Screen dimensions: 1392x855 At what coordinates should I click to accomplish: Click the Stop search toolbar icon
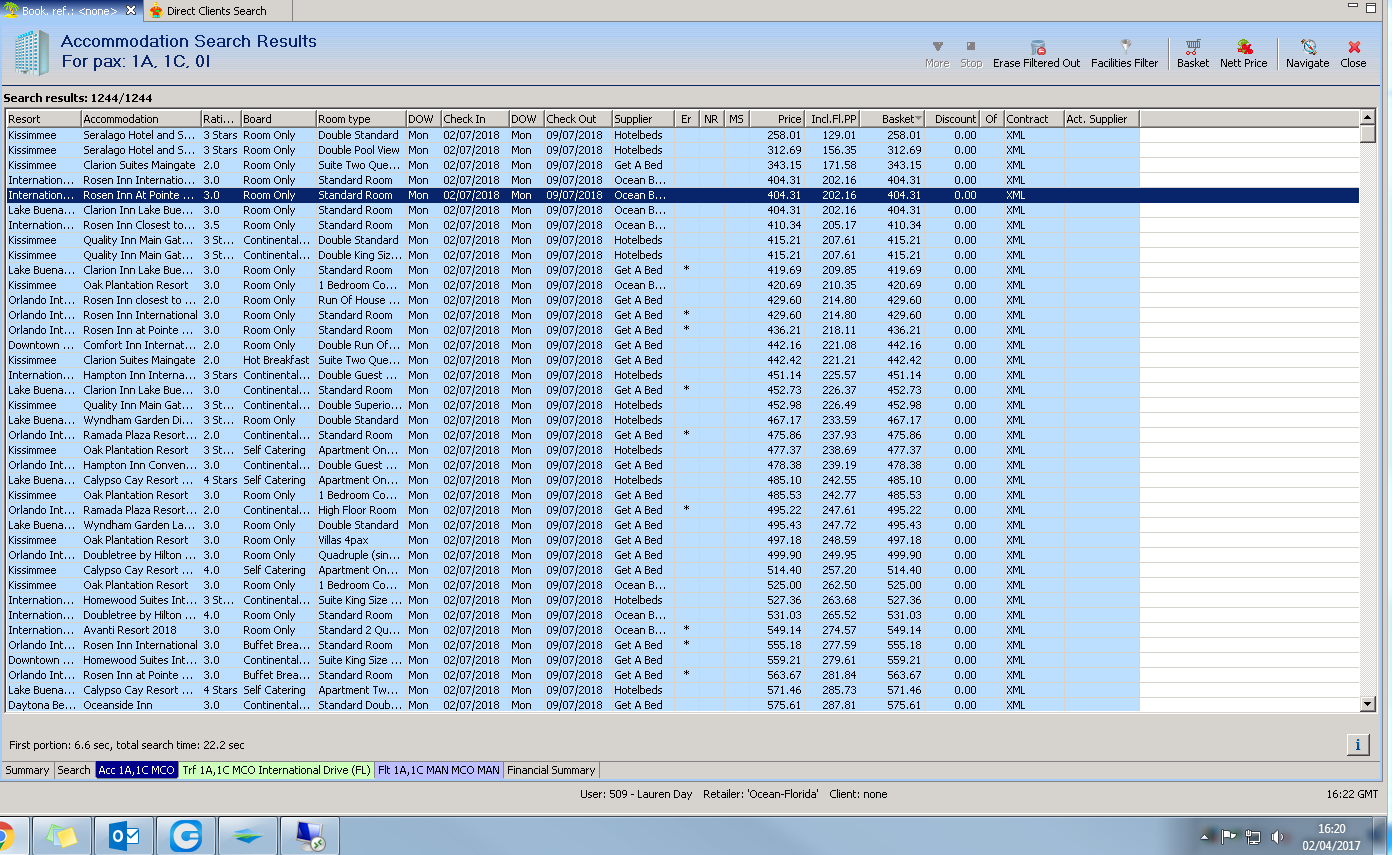[970, 54]
